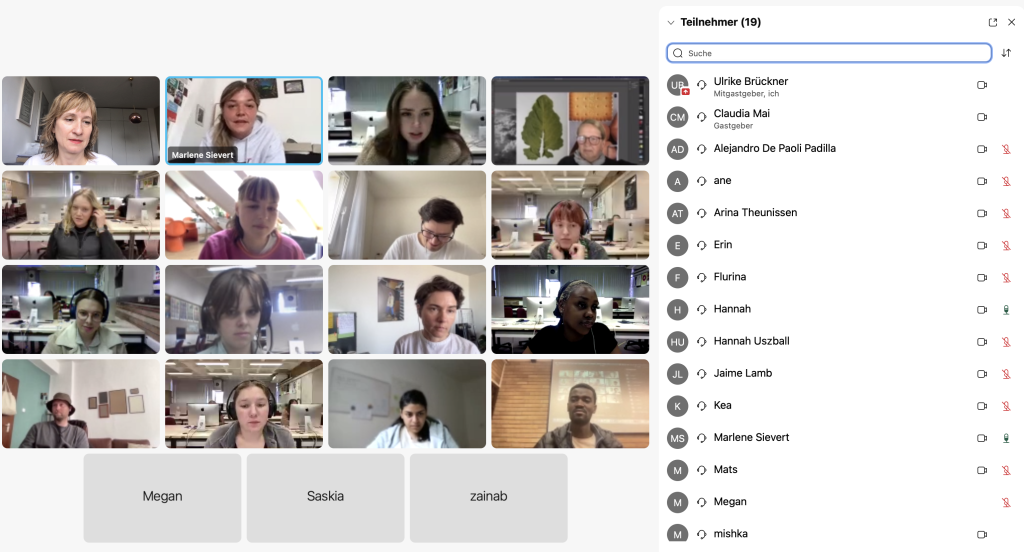Click Marlene Sievert's highlighted video tile
Viewport: 1024px width, 552px height.
pos(244,120)
